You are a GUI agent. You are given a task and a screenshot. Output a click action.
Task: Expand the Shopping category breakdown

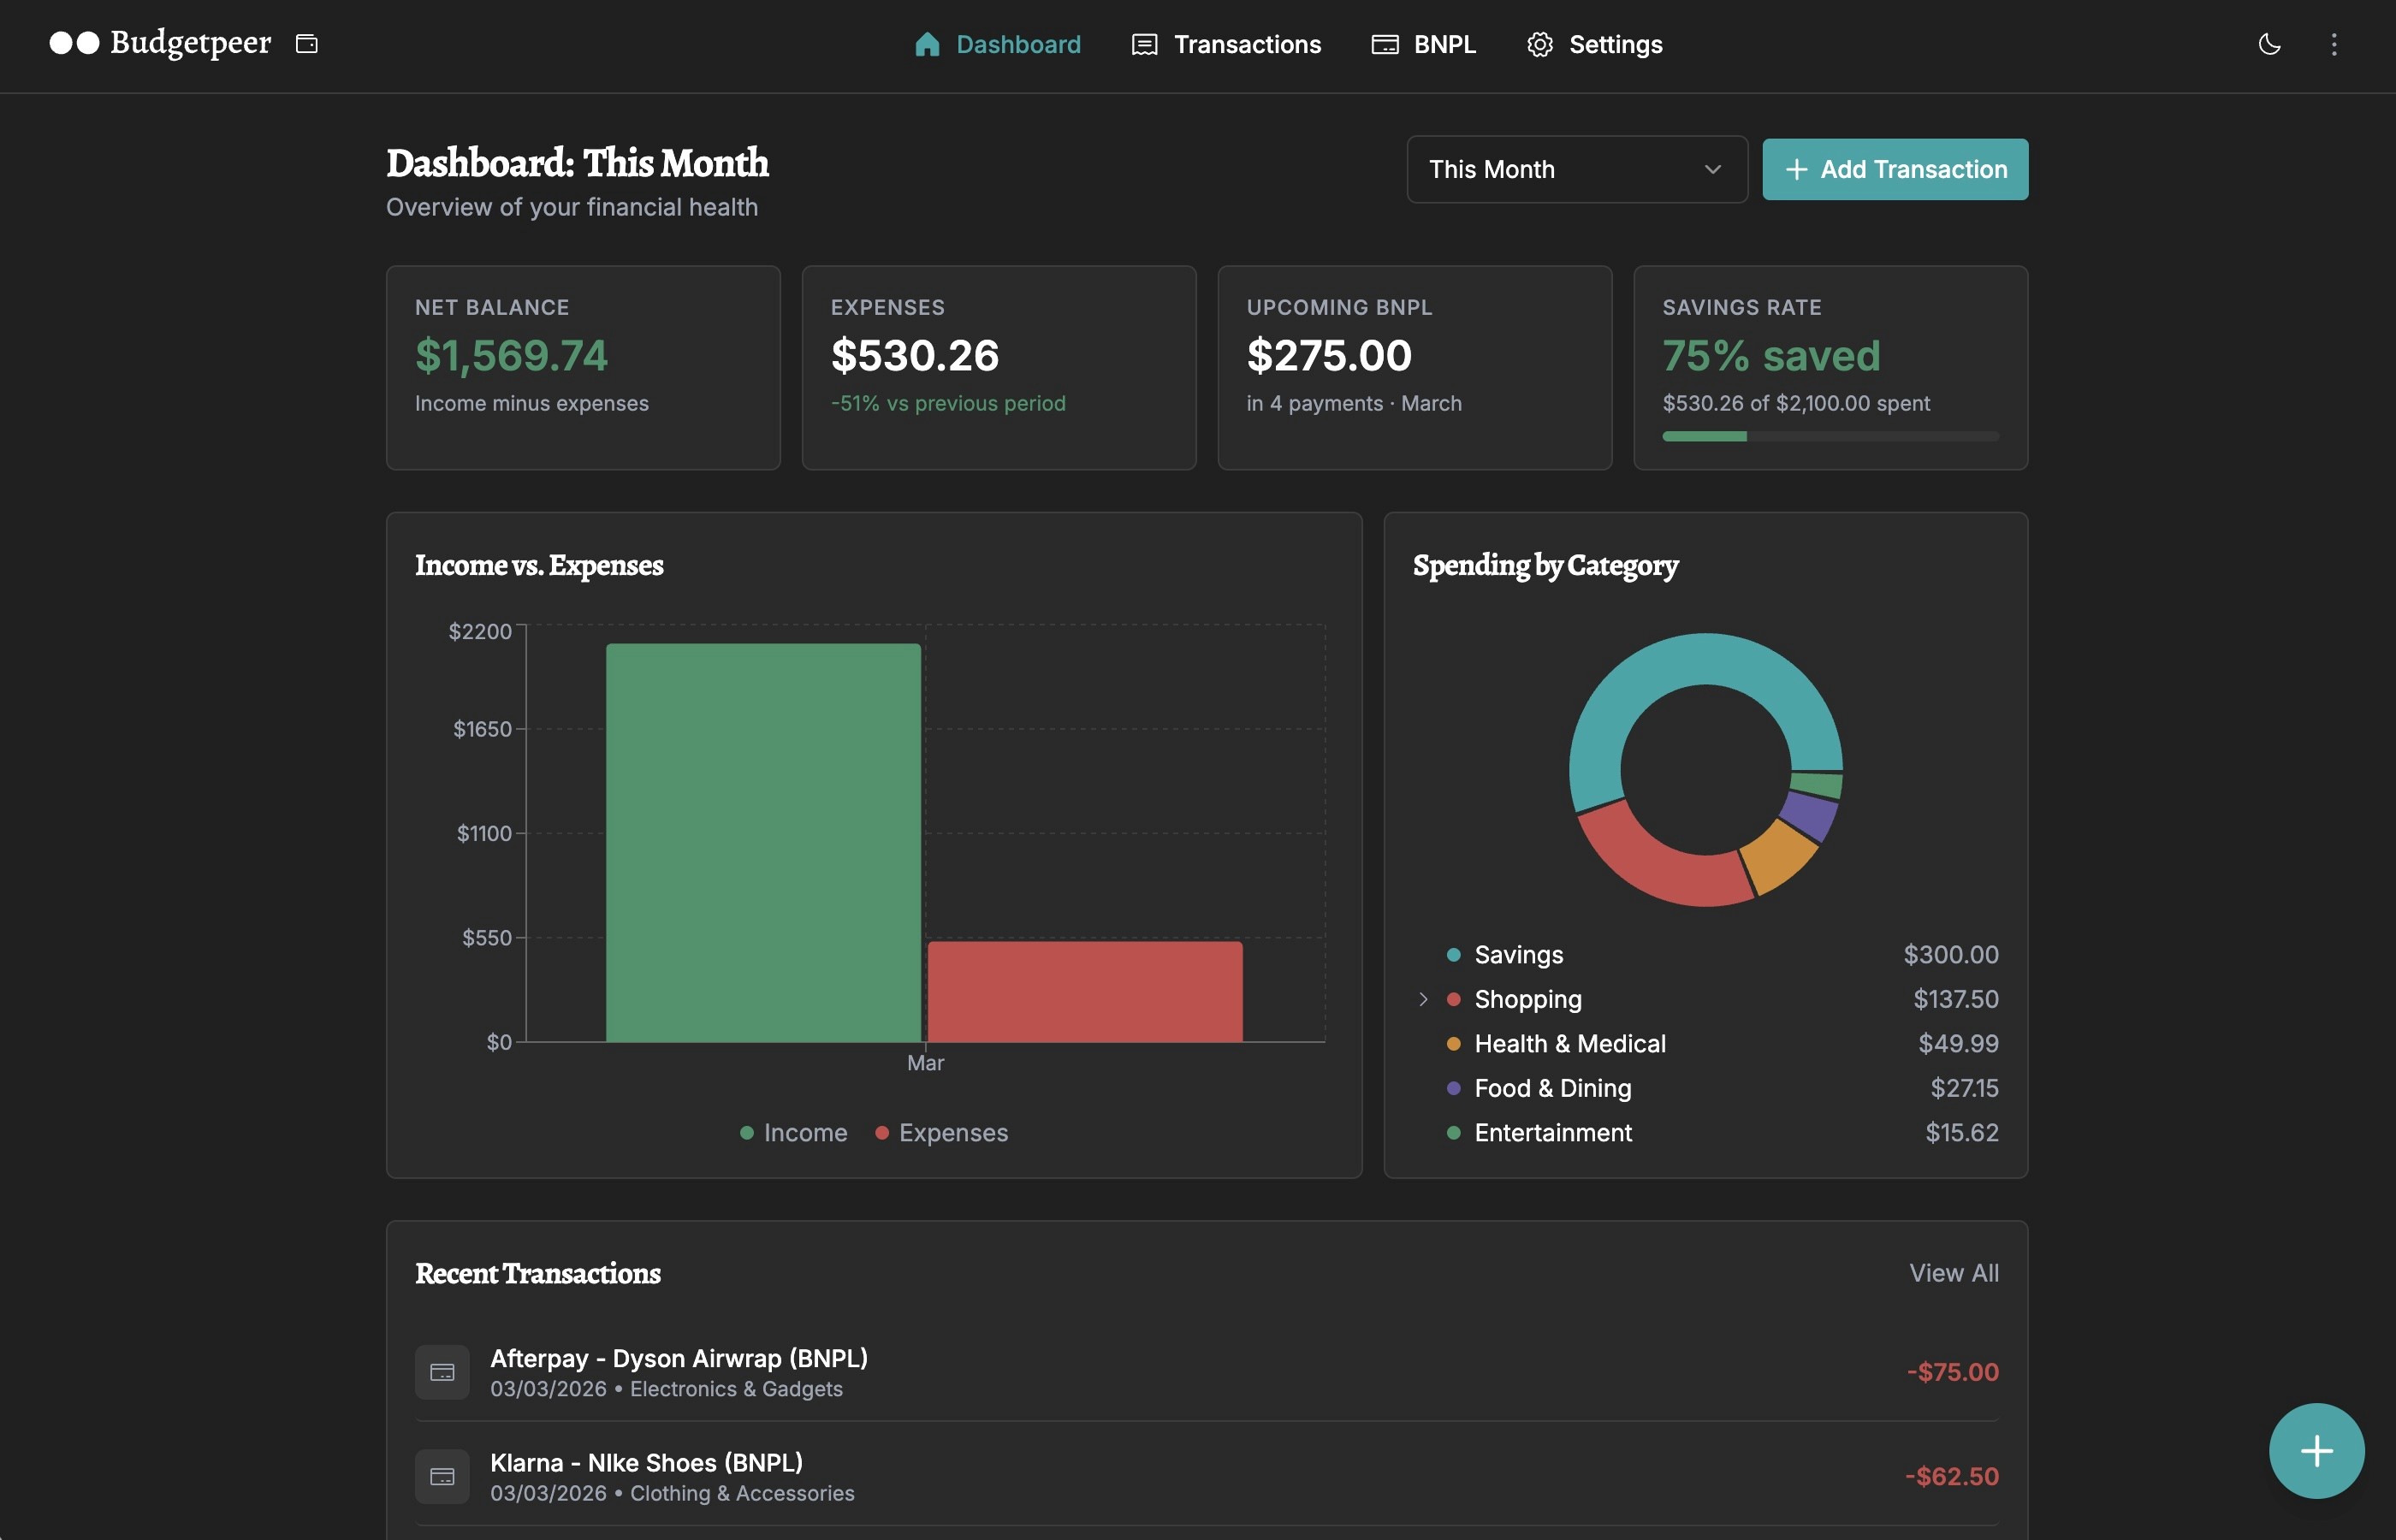click(1422, 998)
